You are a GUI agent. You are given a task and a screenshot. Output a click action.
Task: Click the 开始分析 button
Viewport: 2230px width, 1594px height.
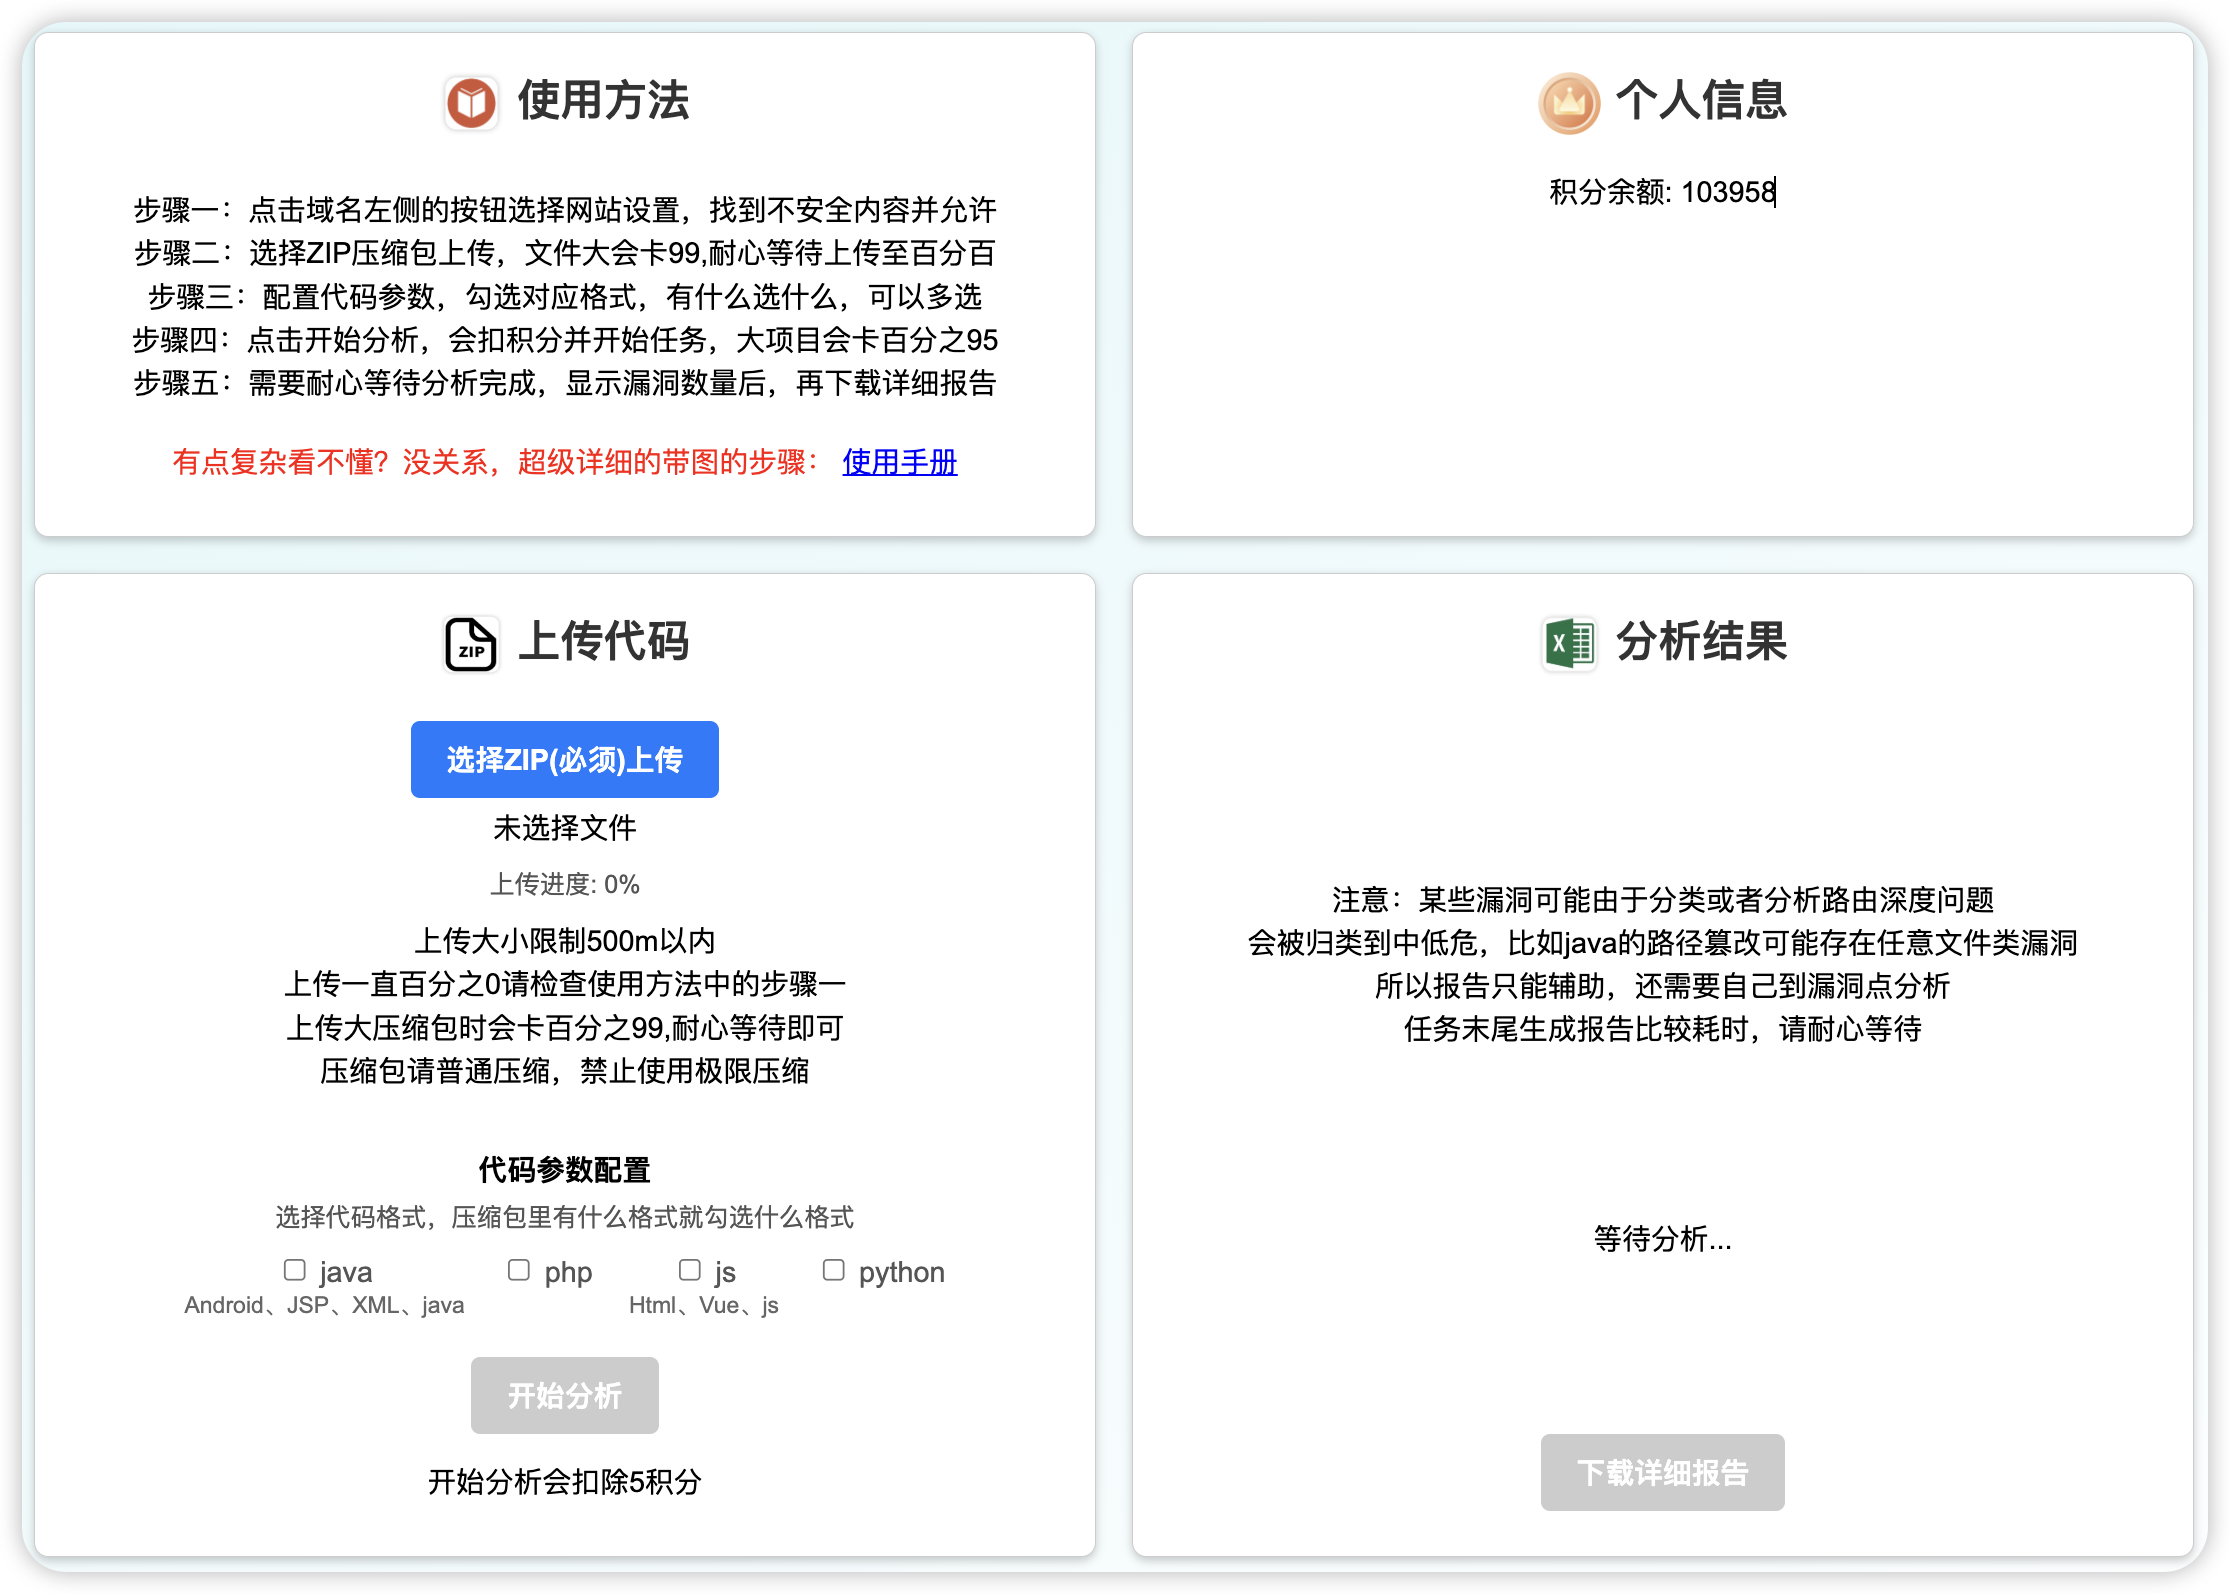click(x=564, y=1395)
